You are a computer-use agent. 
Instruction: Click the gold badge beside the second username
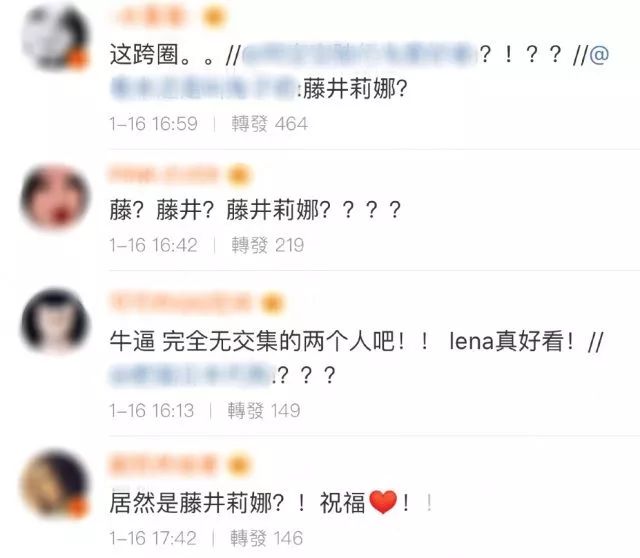click(x=240, y=176)
